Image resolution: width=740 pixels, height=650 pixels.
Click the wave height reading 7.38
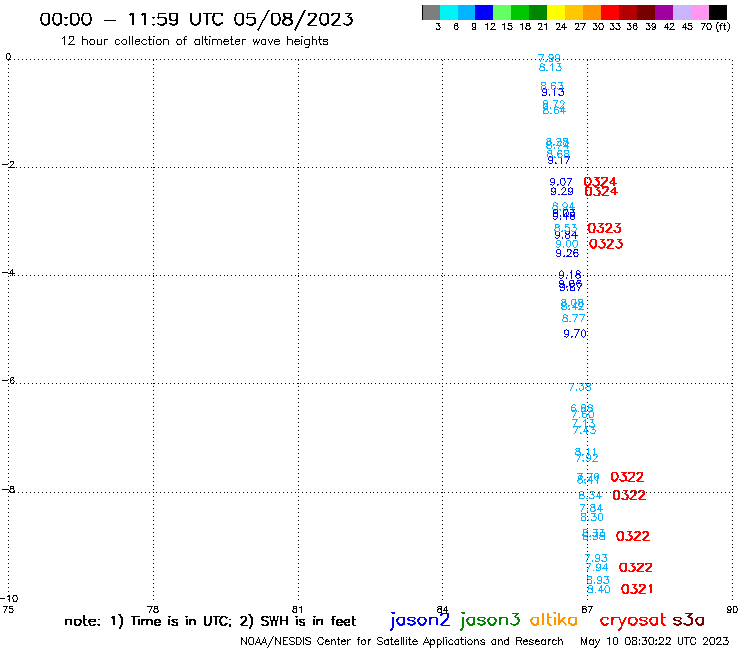click(x=580, y=388)
